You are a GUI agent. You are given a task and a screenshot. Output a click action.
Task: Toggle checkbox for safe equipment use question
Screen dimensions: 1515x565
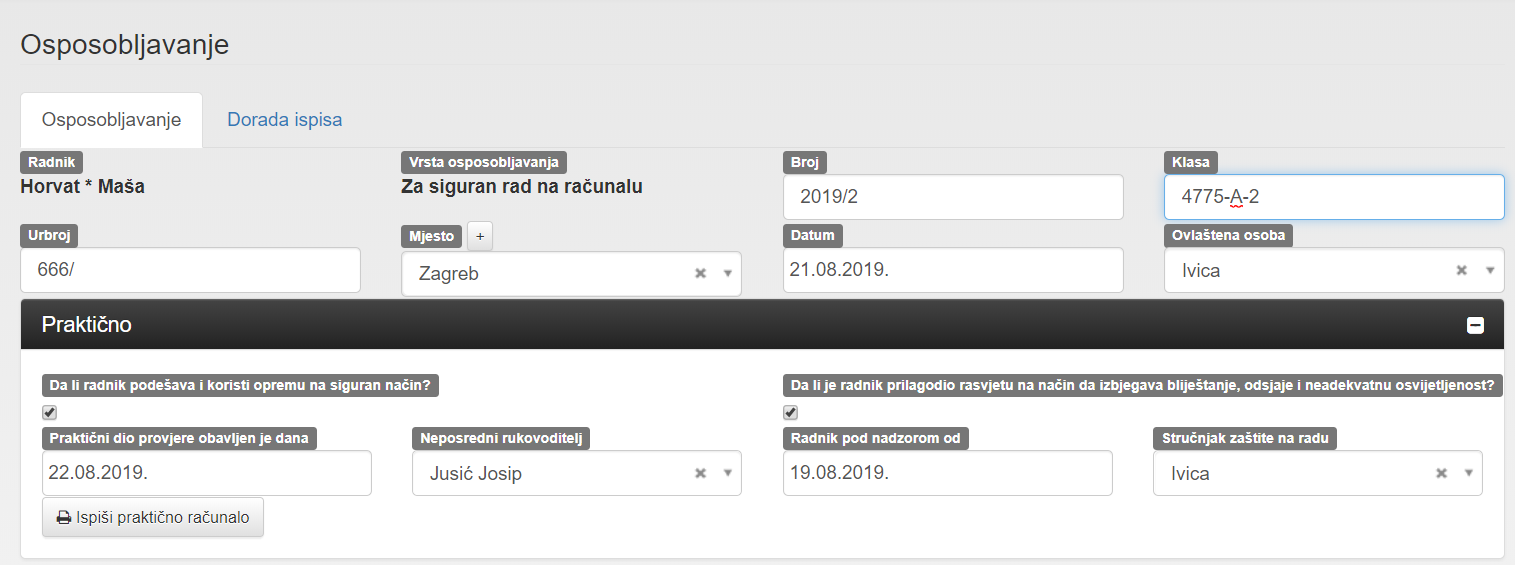(x=50, y=412)
